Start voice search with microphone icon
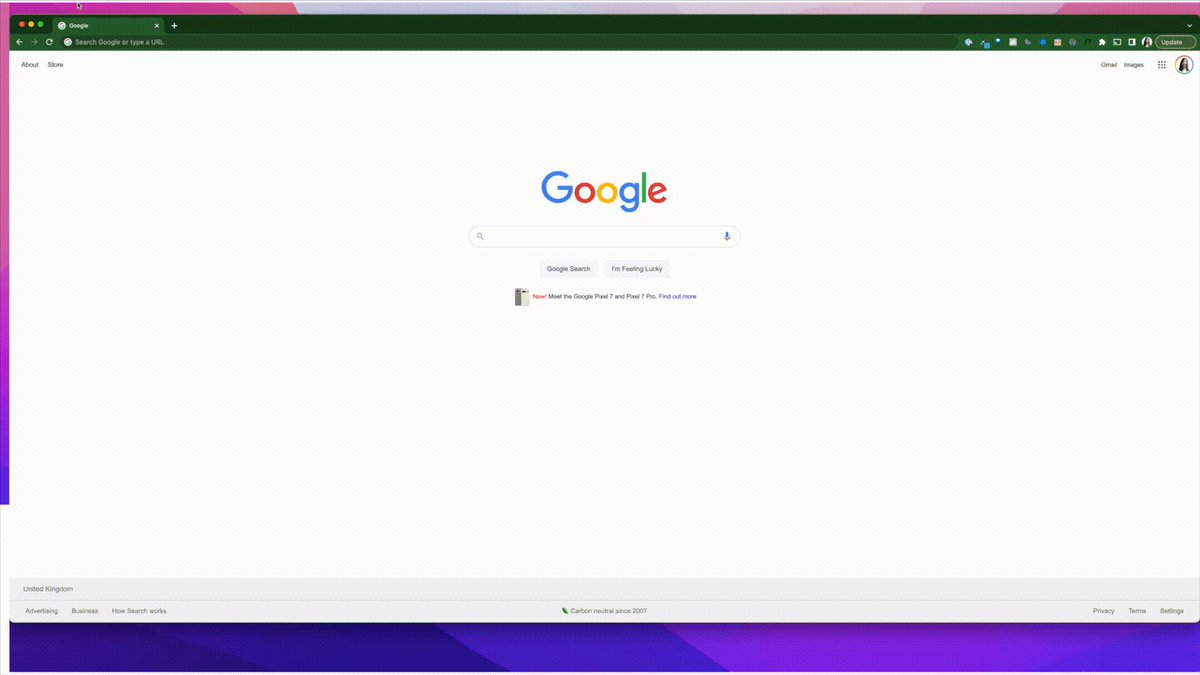 727,236
